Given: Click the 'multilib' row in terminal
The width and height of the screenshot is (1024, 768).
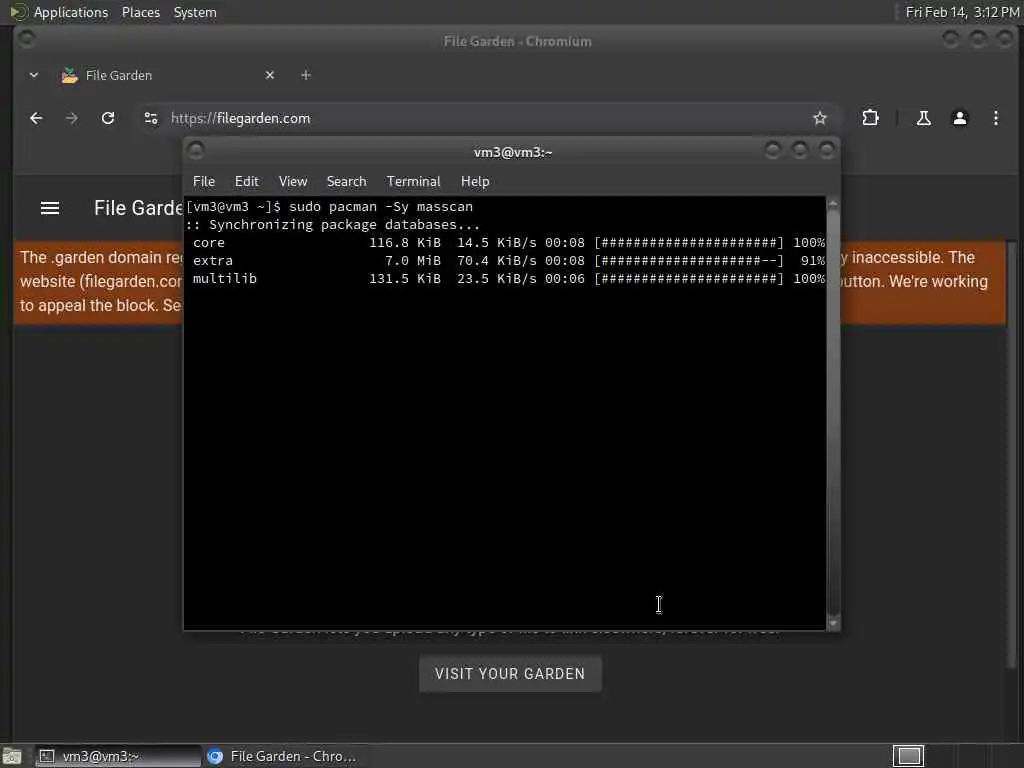Looking at the screenshot, I should coord(508,279).
